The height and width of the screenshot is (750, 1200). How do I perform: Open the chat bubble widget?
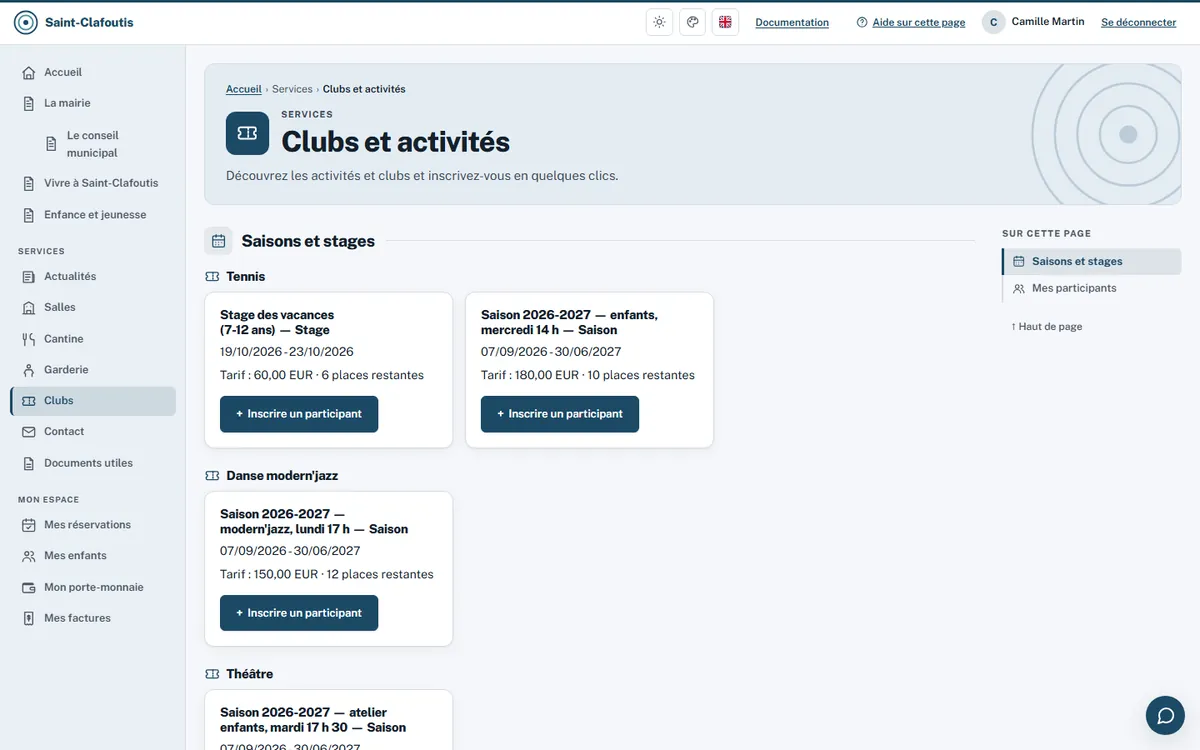[x=1165, y=715]
